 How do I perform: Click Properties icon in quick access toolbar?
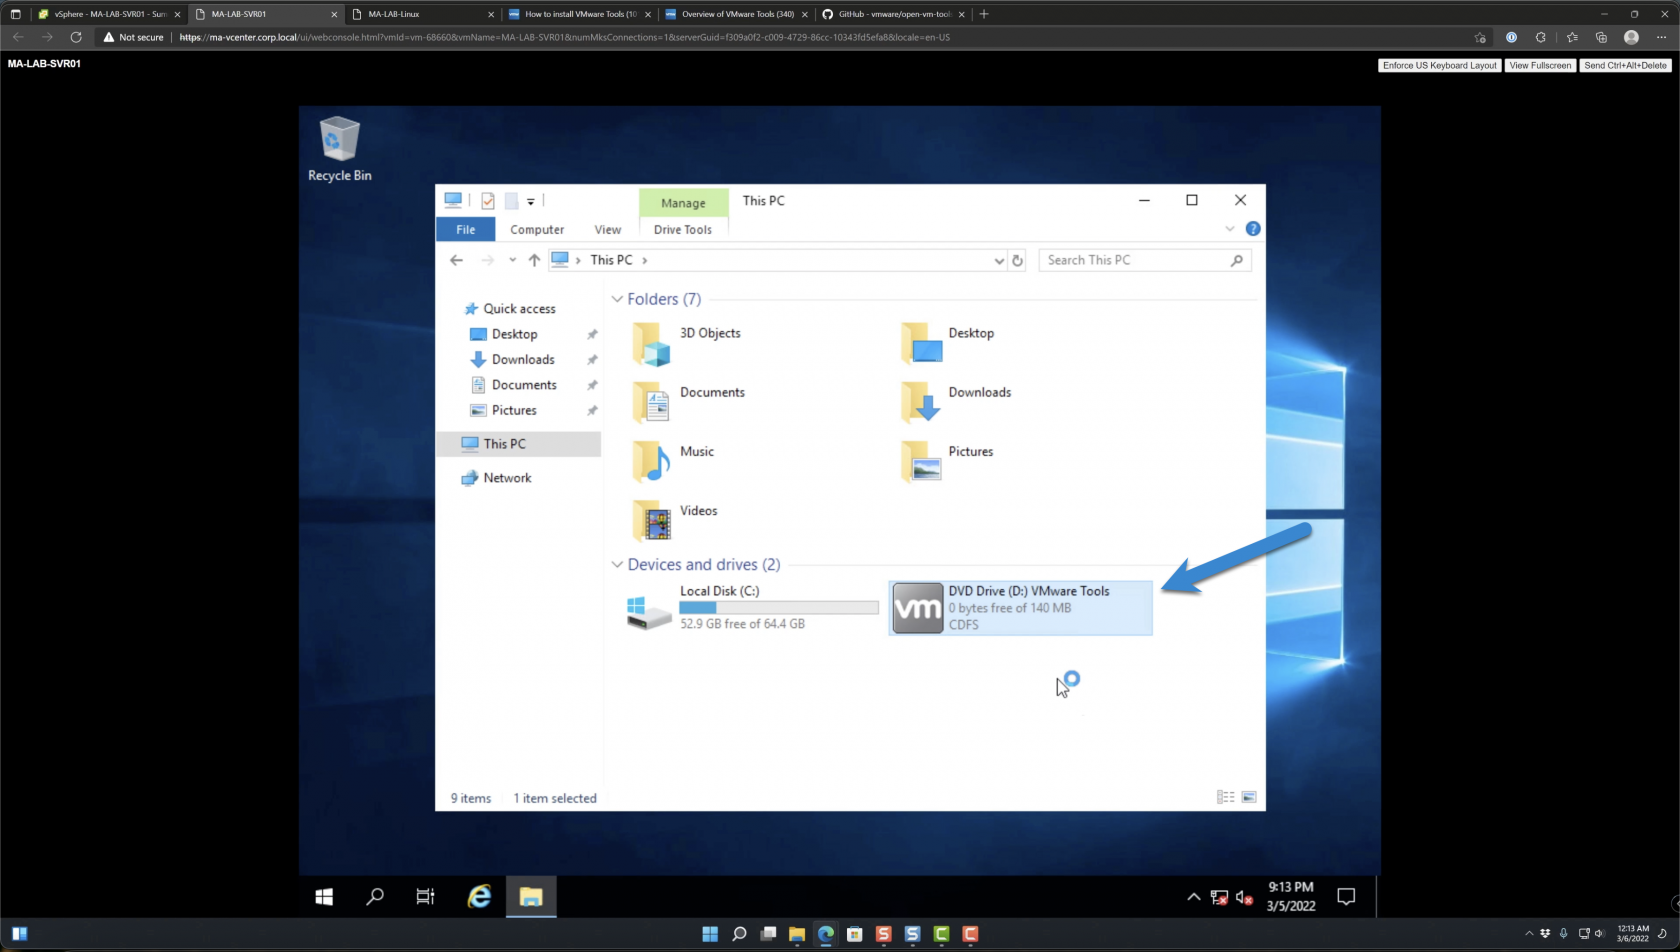tap(488, 201)
